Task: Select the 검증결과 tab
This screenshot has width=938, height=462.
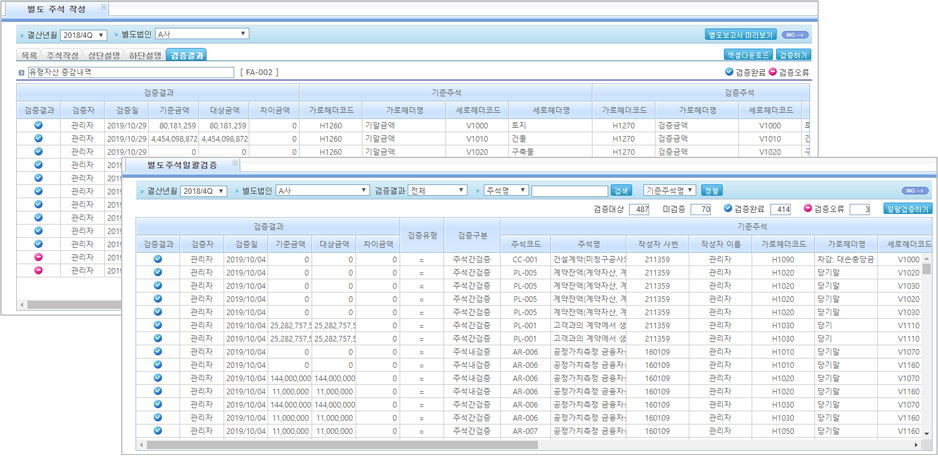Action: tap(186, 55)
